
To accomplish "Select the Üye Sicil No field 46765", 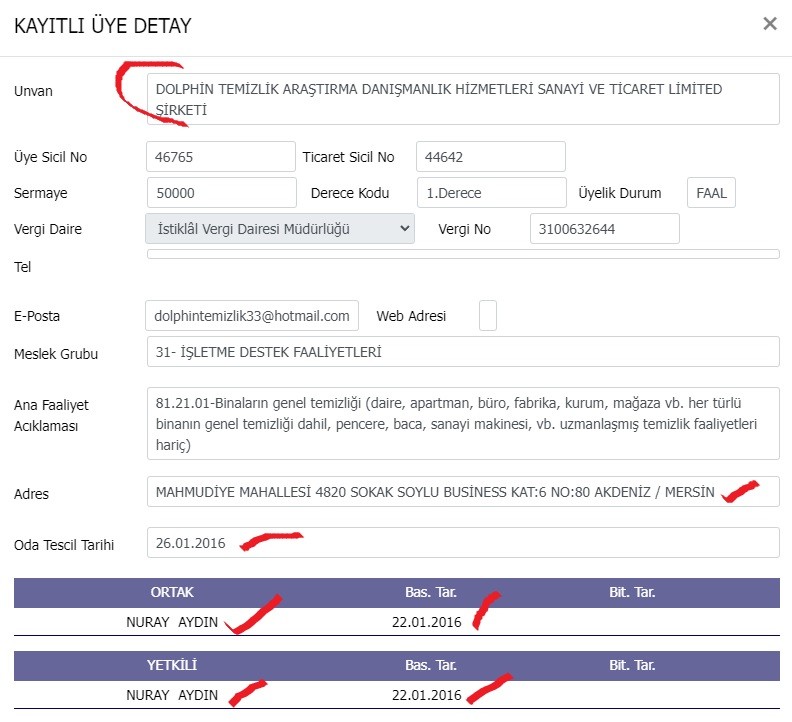I will tap(221, 157).
